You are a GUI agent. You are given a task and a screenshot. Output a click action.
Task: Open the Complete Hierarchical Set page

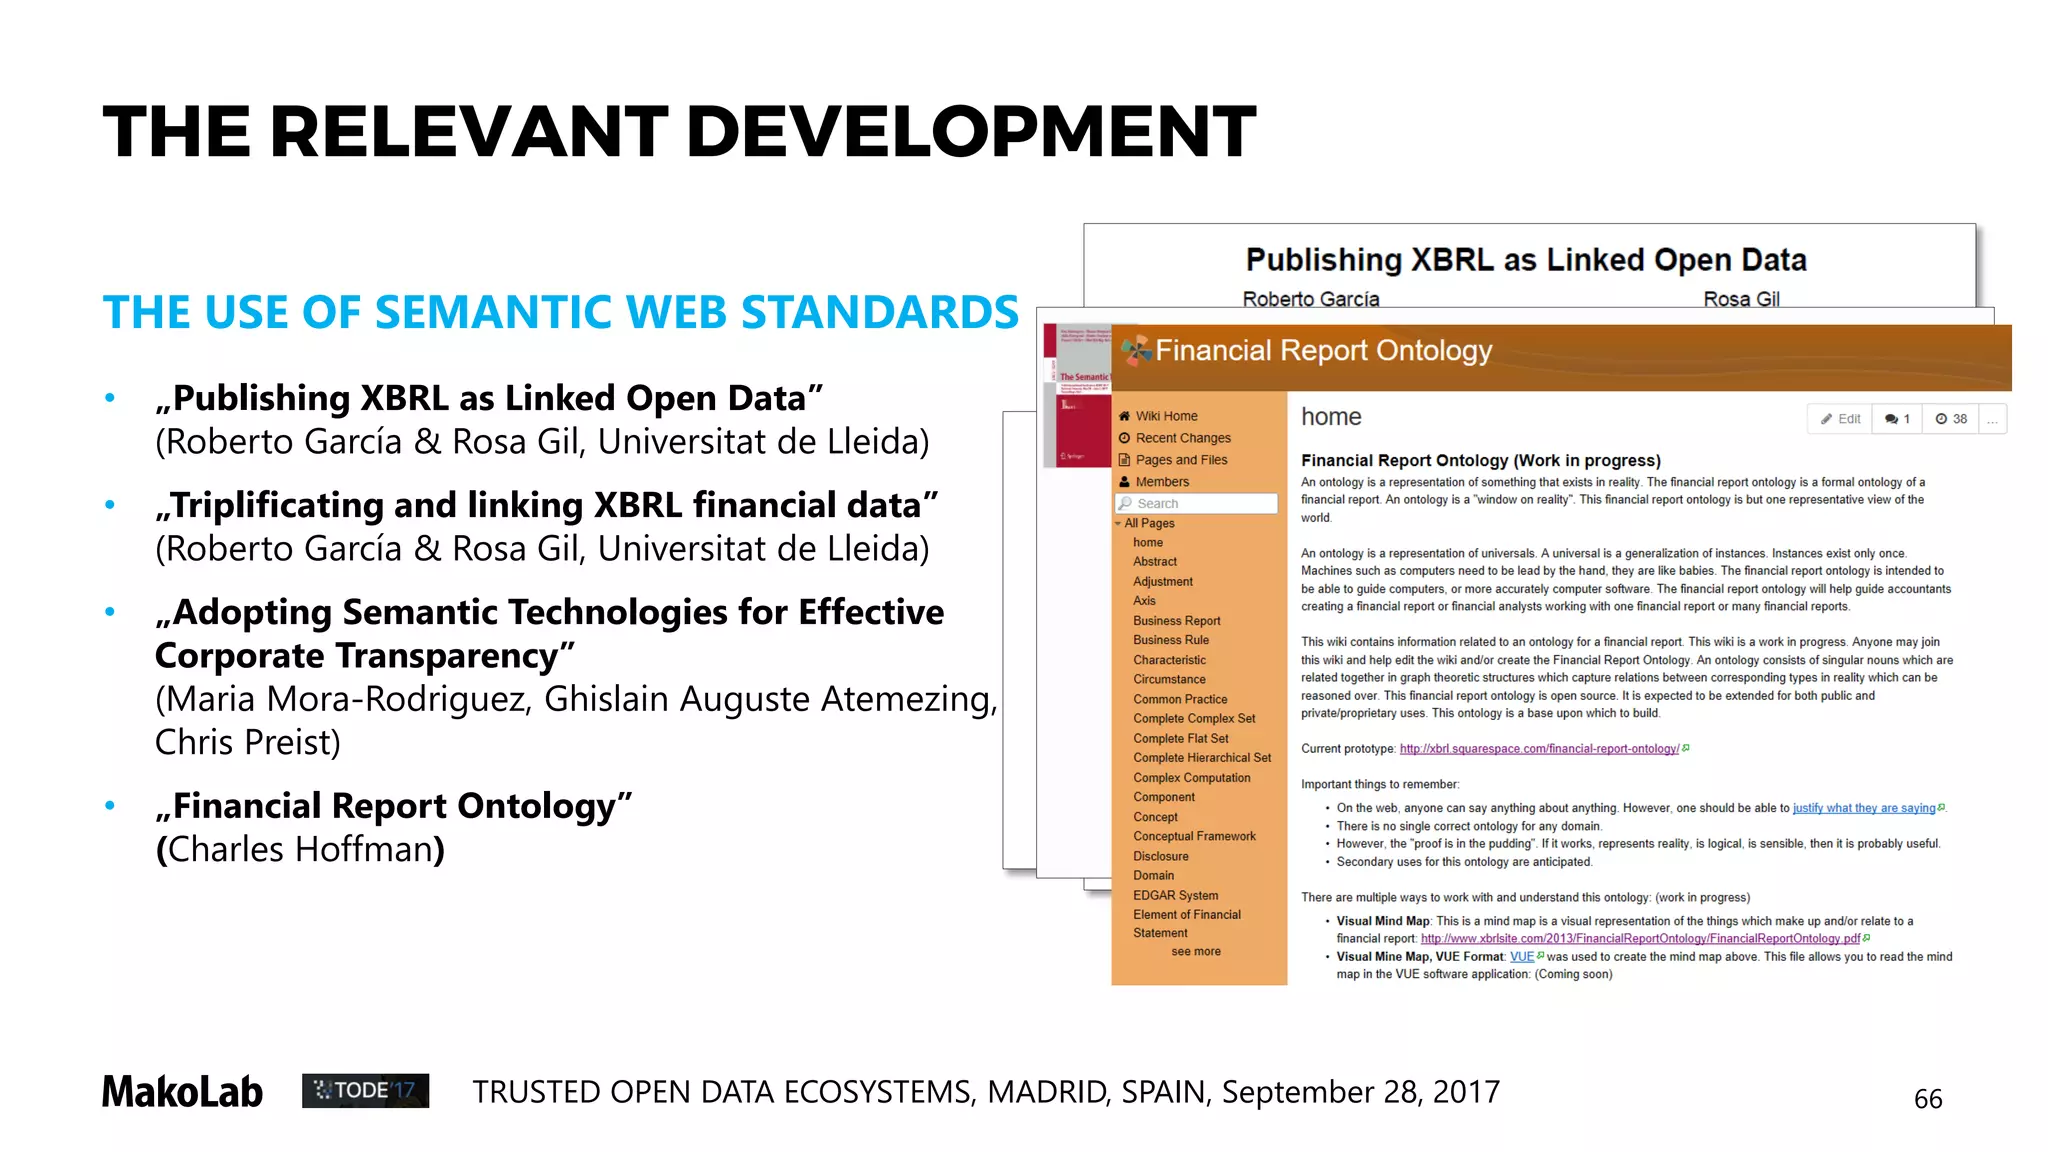[1202, 758]
